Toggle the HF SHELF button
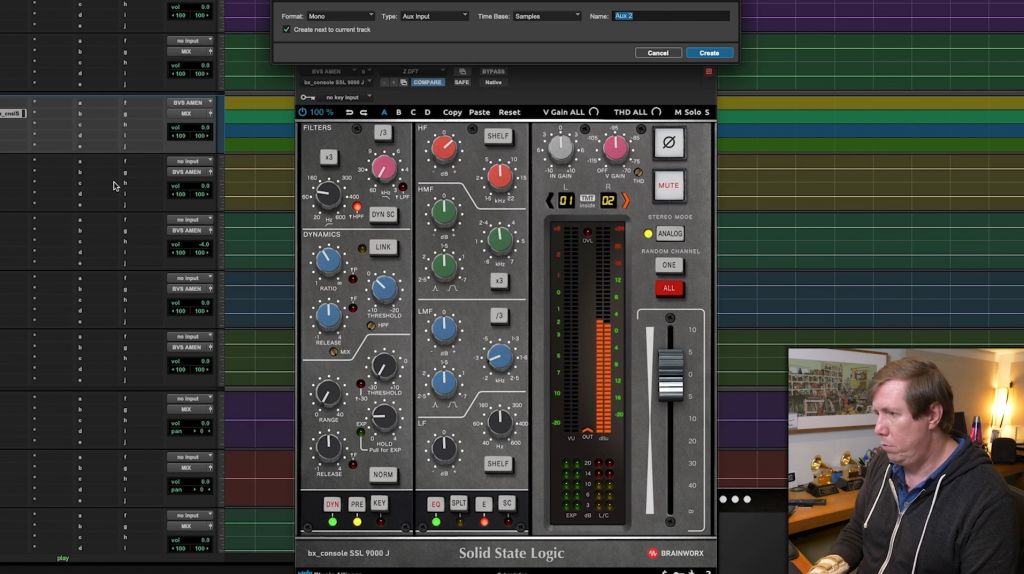Image resolution: width=1024 pixels, height=574 pixels. tap(498, 136)
